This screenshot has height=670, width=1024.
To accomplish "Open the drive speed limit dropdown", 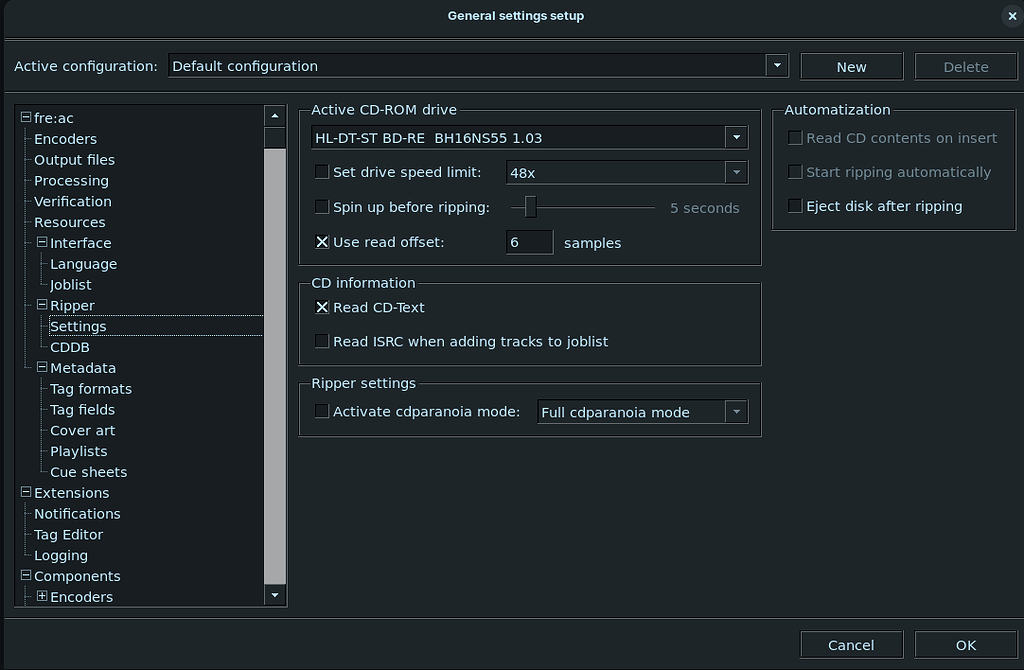I will tap(736, 172).
